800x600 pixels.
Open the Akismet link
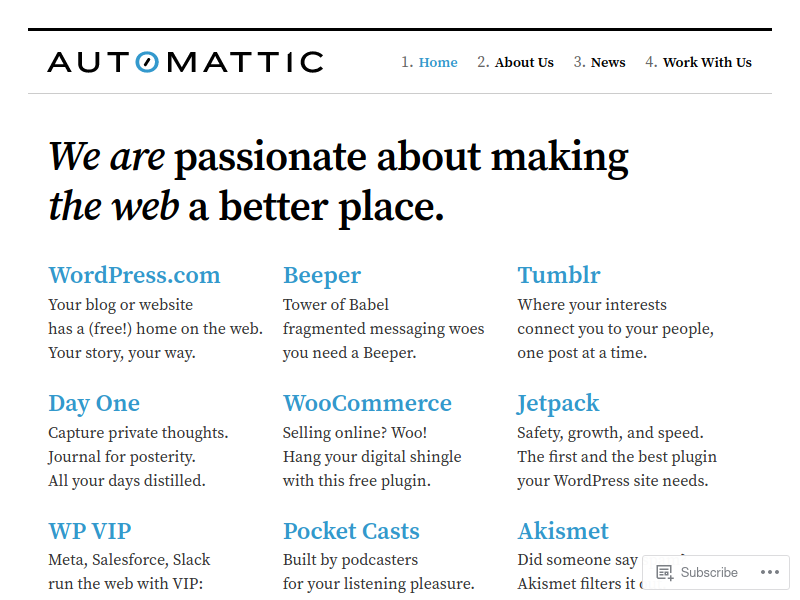point(563,531)
